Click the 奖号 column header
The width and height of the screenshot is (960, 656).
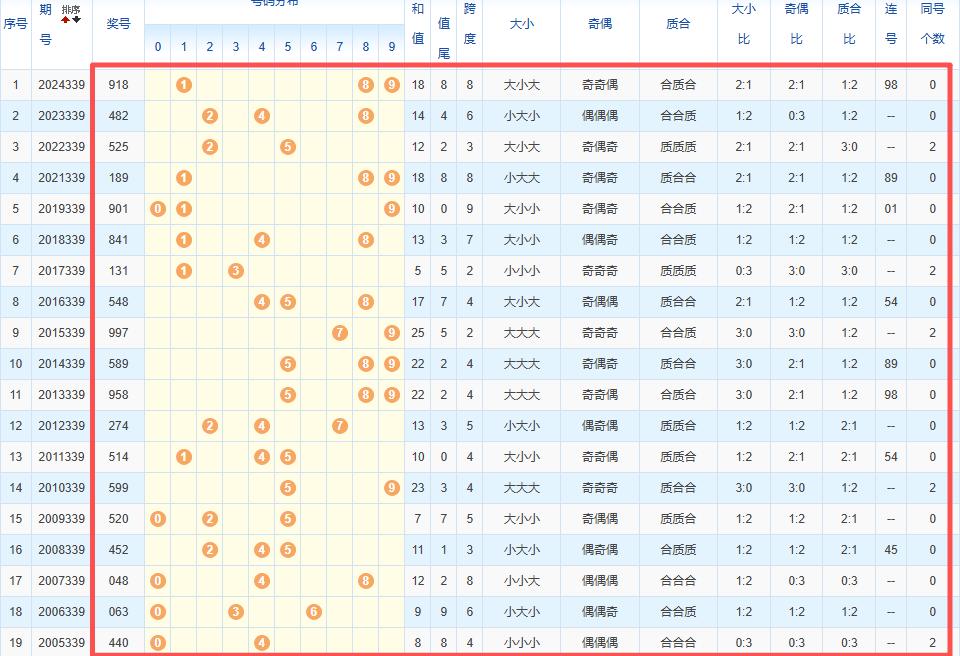[x=118, y=24]
